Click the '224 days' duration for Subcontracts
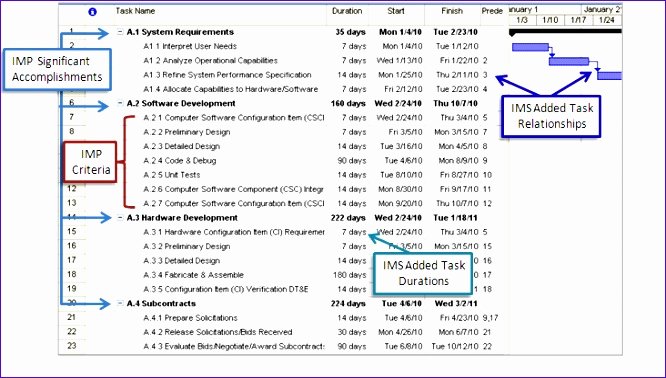Viewport: 666px width, 378px height. (348, 304)
